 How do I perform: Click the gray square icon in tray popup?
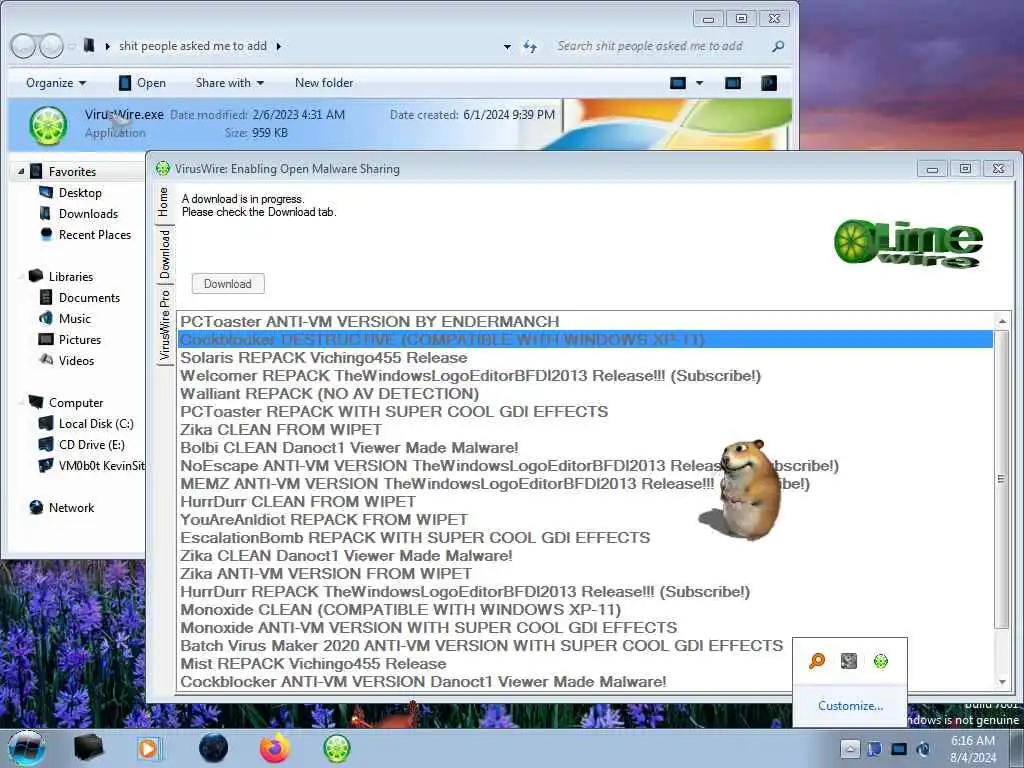848,661
